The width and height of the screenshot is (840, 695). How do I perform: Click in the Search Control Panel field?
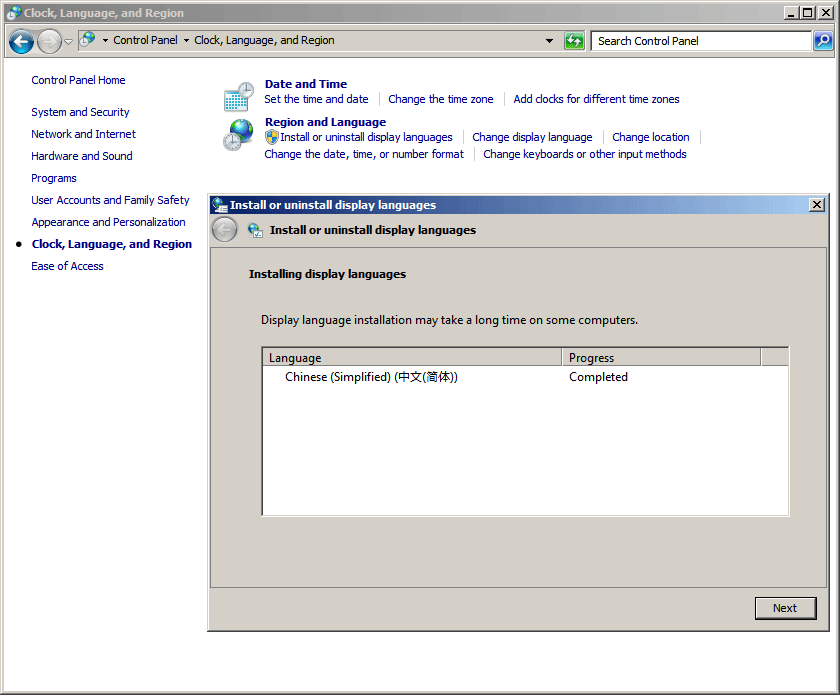tap(700, 41)
